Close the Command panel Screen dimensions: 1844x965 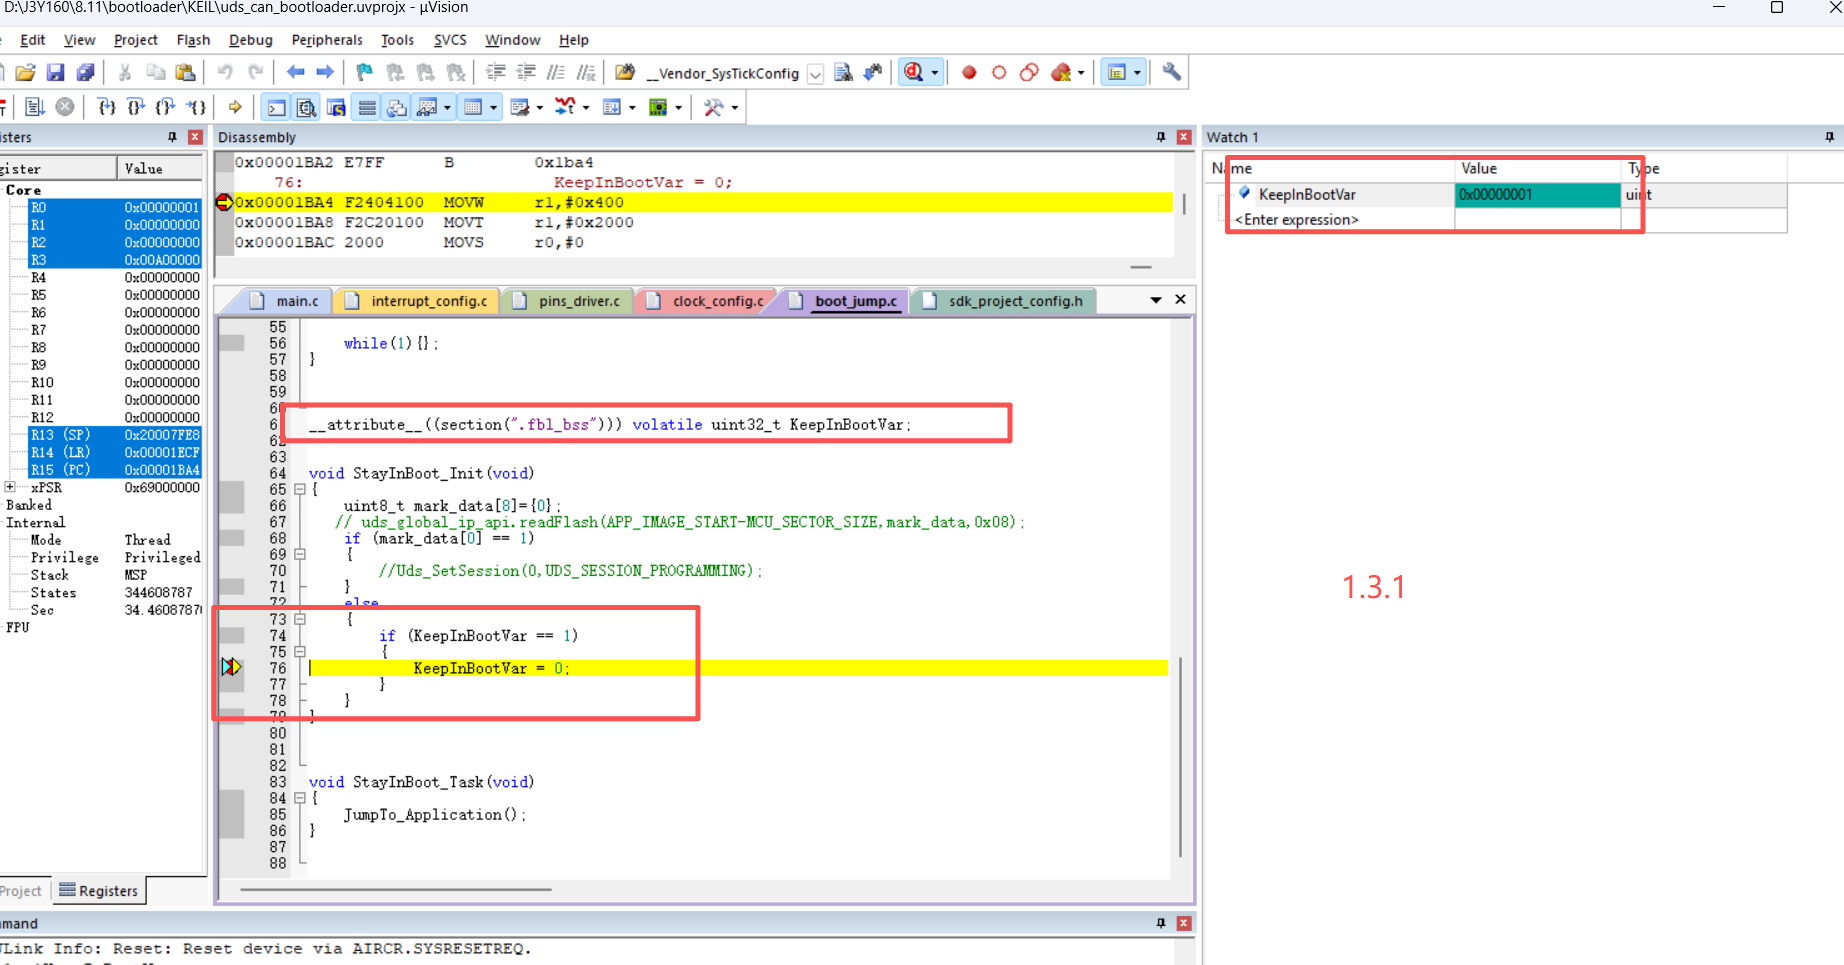click(1184, 923)
